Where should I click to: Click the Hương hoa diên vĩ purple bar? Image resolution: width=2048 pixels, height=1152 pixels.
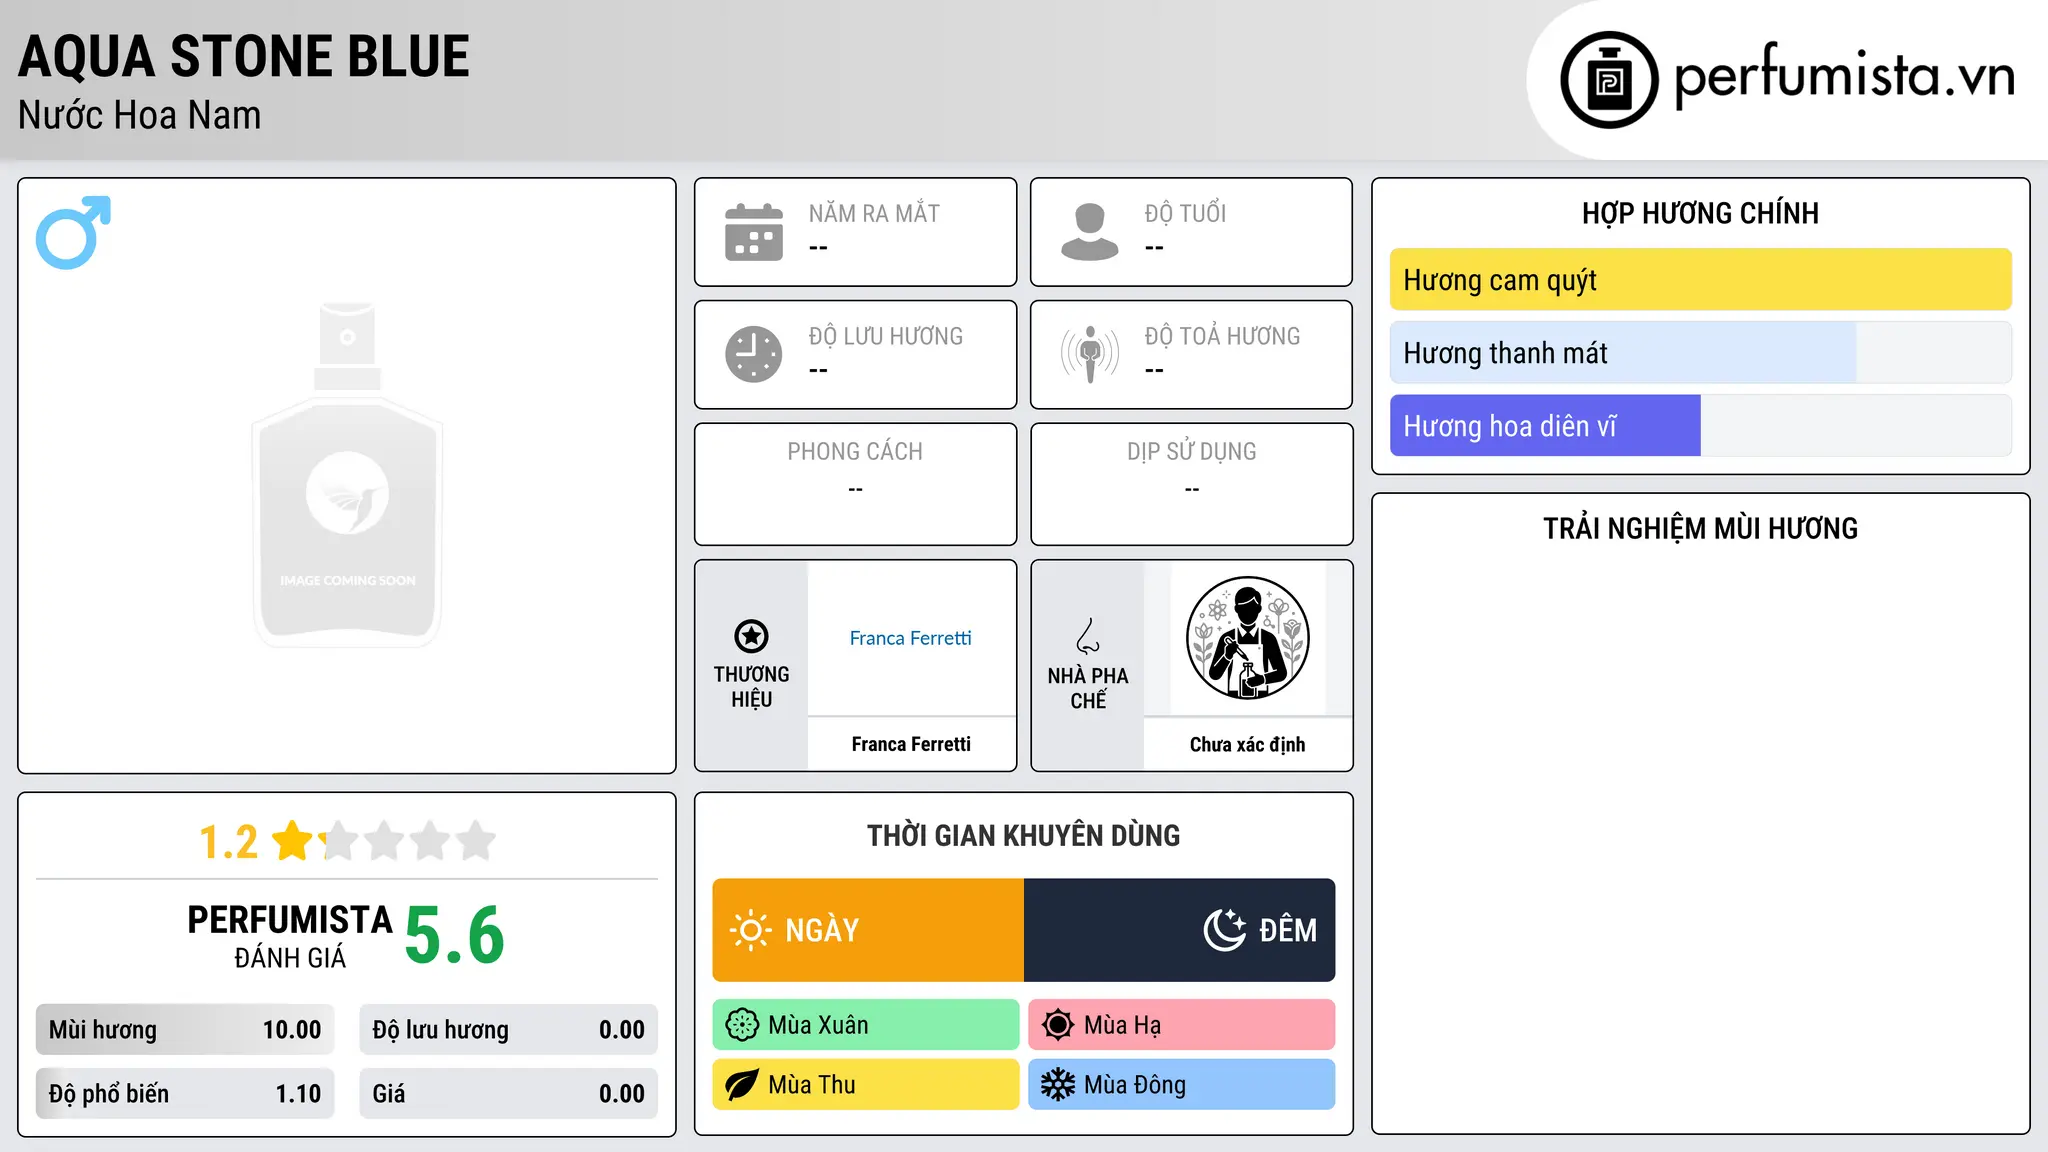(1545, 426)
